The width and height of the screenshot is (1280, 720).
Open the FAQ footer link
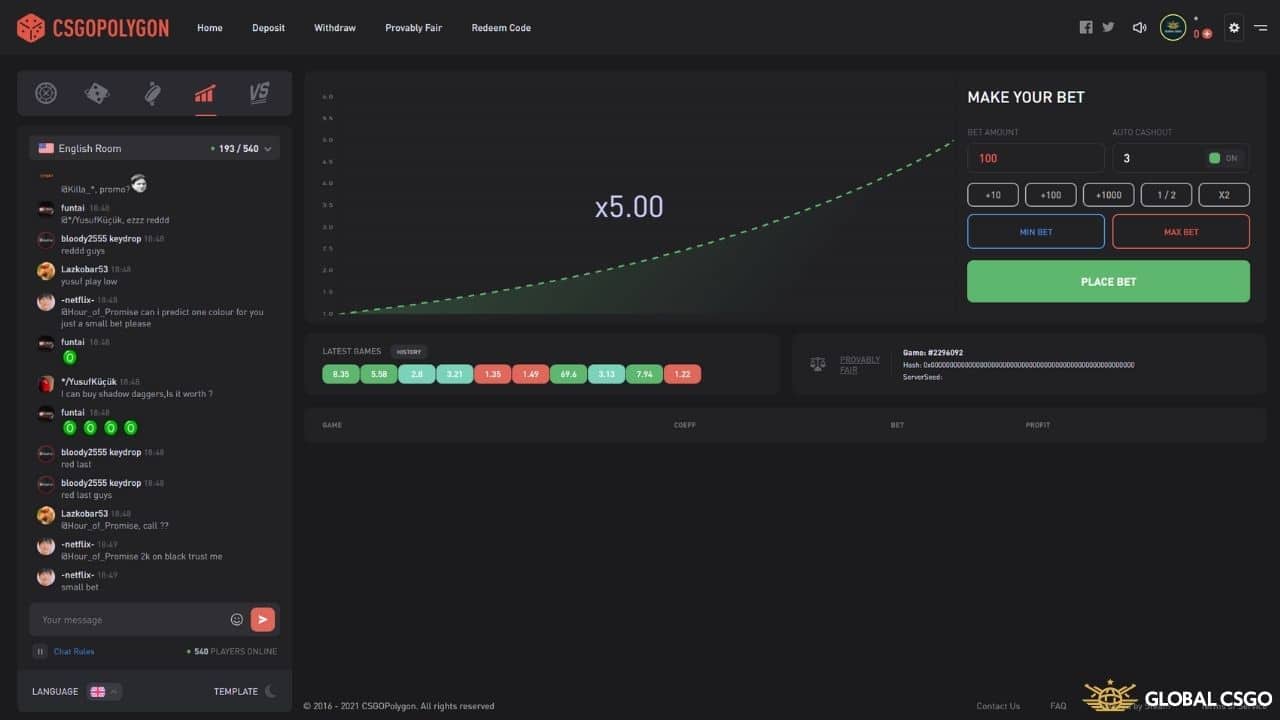[1058, 706]
